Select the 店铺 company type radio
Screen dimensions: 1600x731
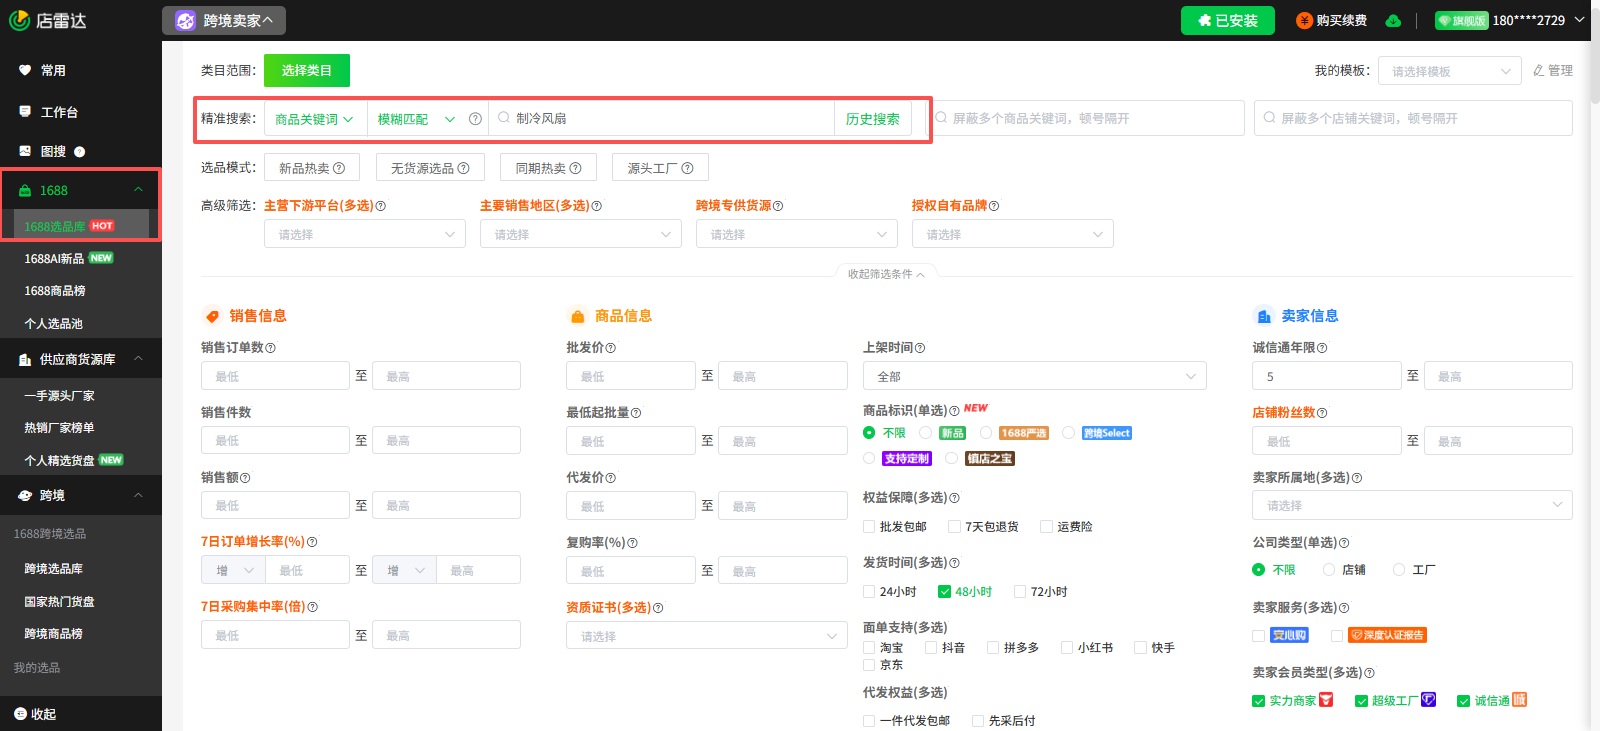tap(1329, 569)
